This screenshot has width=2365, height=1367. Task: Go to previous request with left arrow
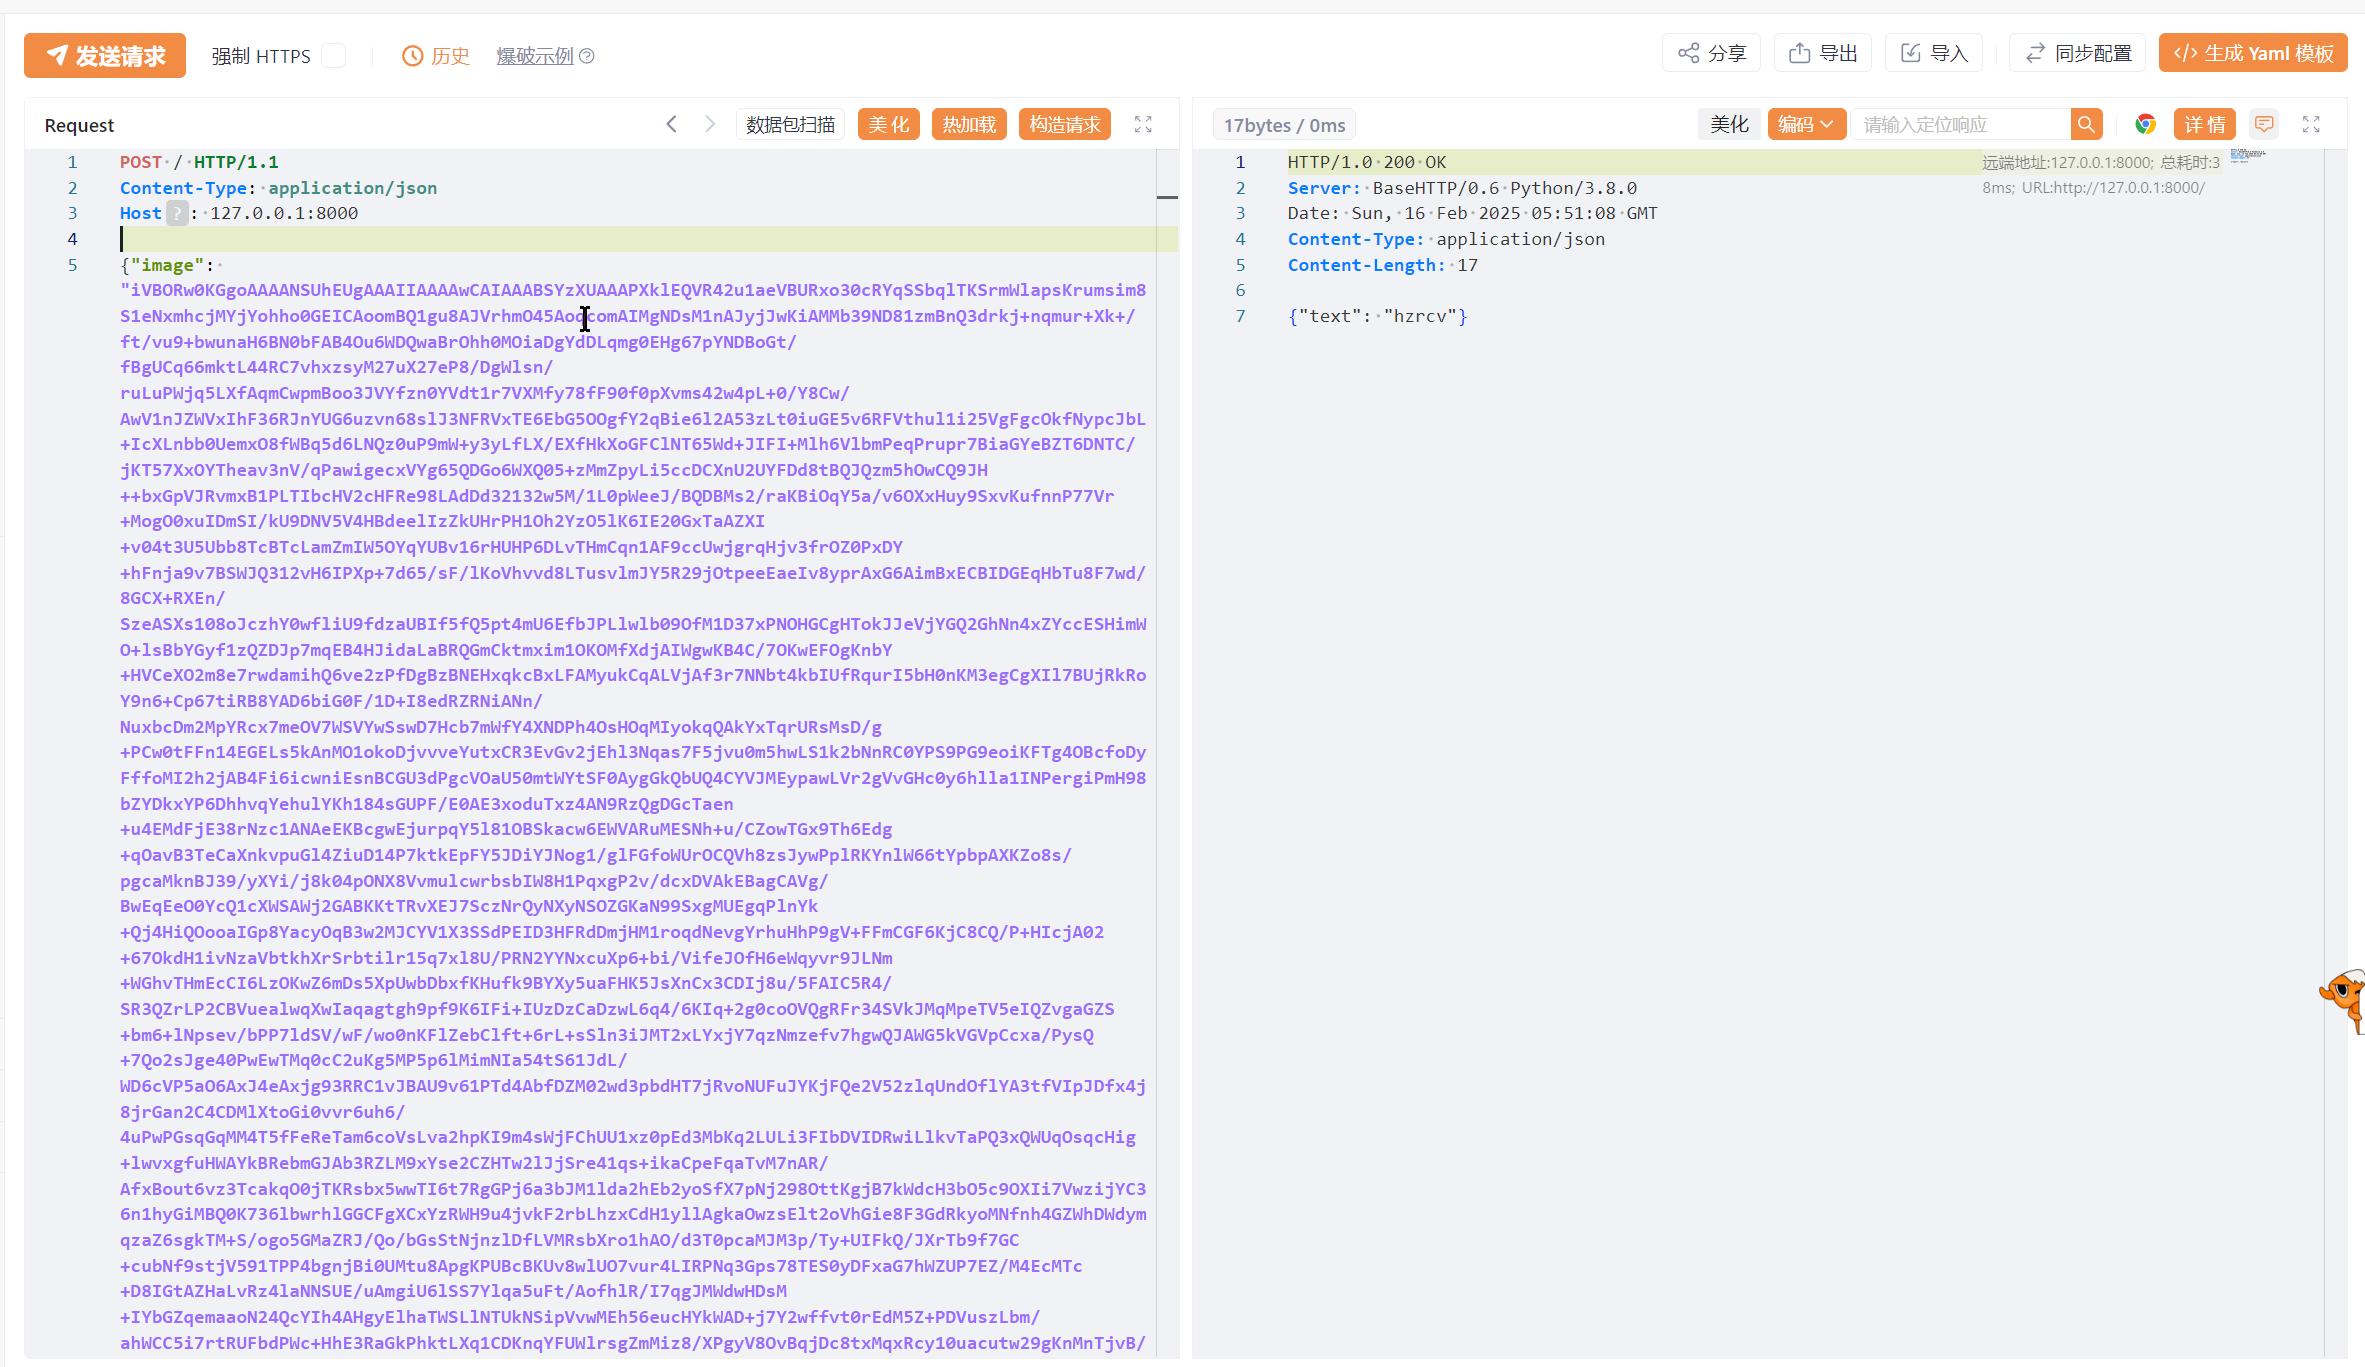tap(672, 124)
